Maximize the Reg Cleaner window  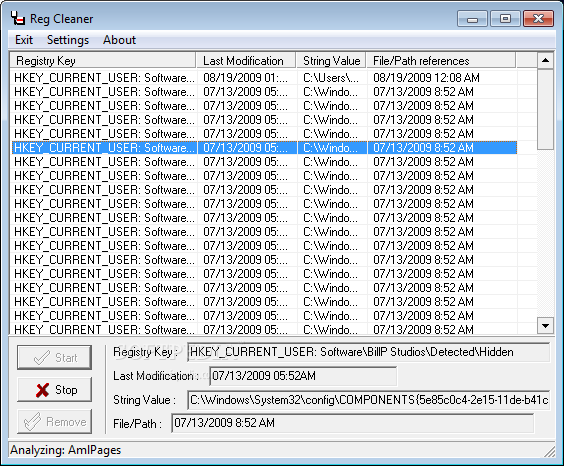(505, 19)
